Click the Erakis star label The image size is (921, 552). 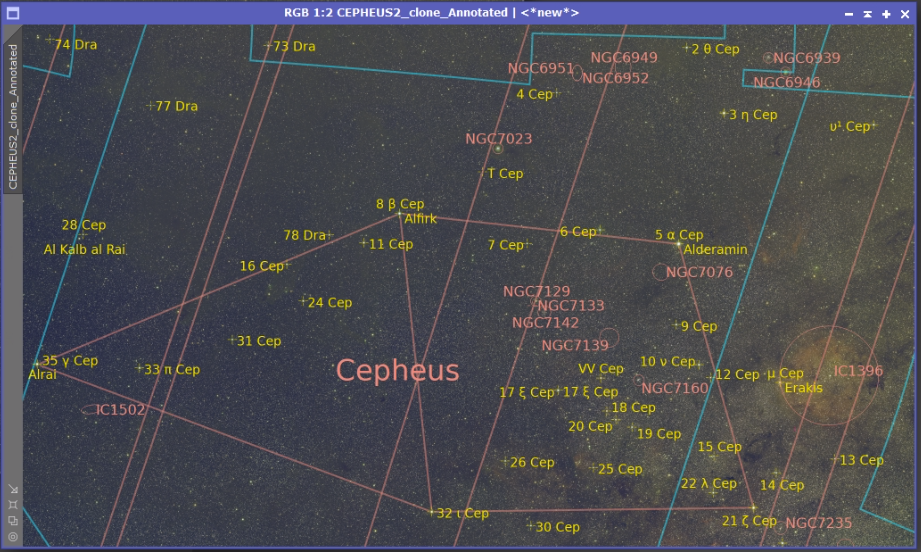click(x=804, y=388)
